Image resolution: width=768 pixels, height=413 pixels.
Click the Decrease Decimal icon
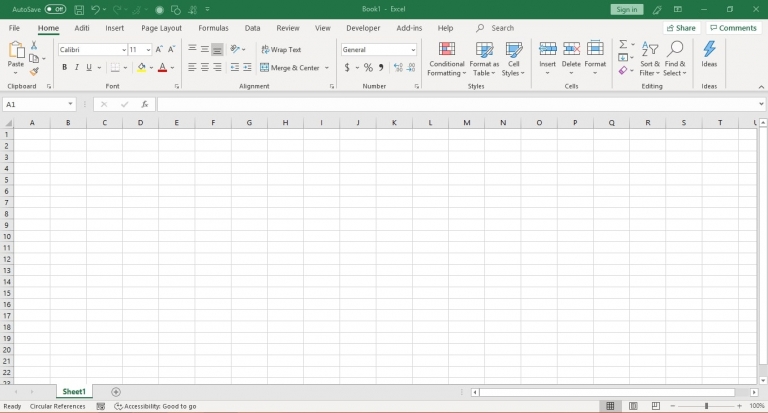click(x=411, y=68)
